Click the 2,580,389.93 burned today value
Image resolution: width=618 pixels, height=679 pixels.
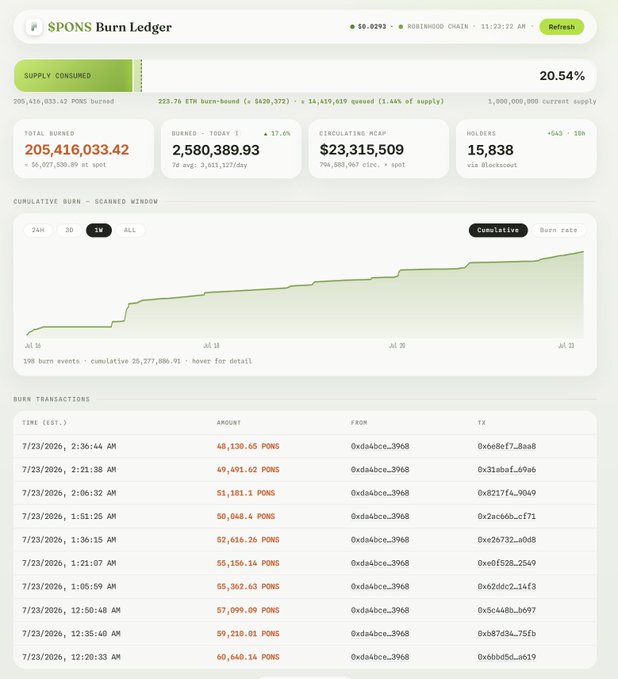(x=216, y=150)
